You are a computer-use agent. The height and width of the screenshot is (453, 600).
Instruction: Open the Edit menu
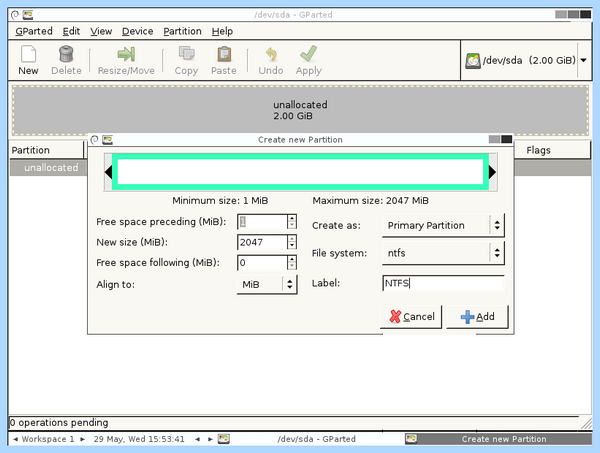[71, 31]
